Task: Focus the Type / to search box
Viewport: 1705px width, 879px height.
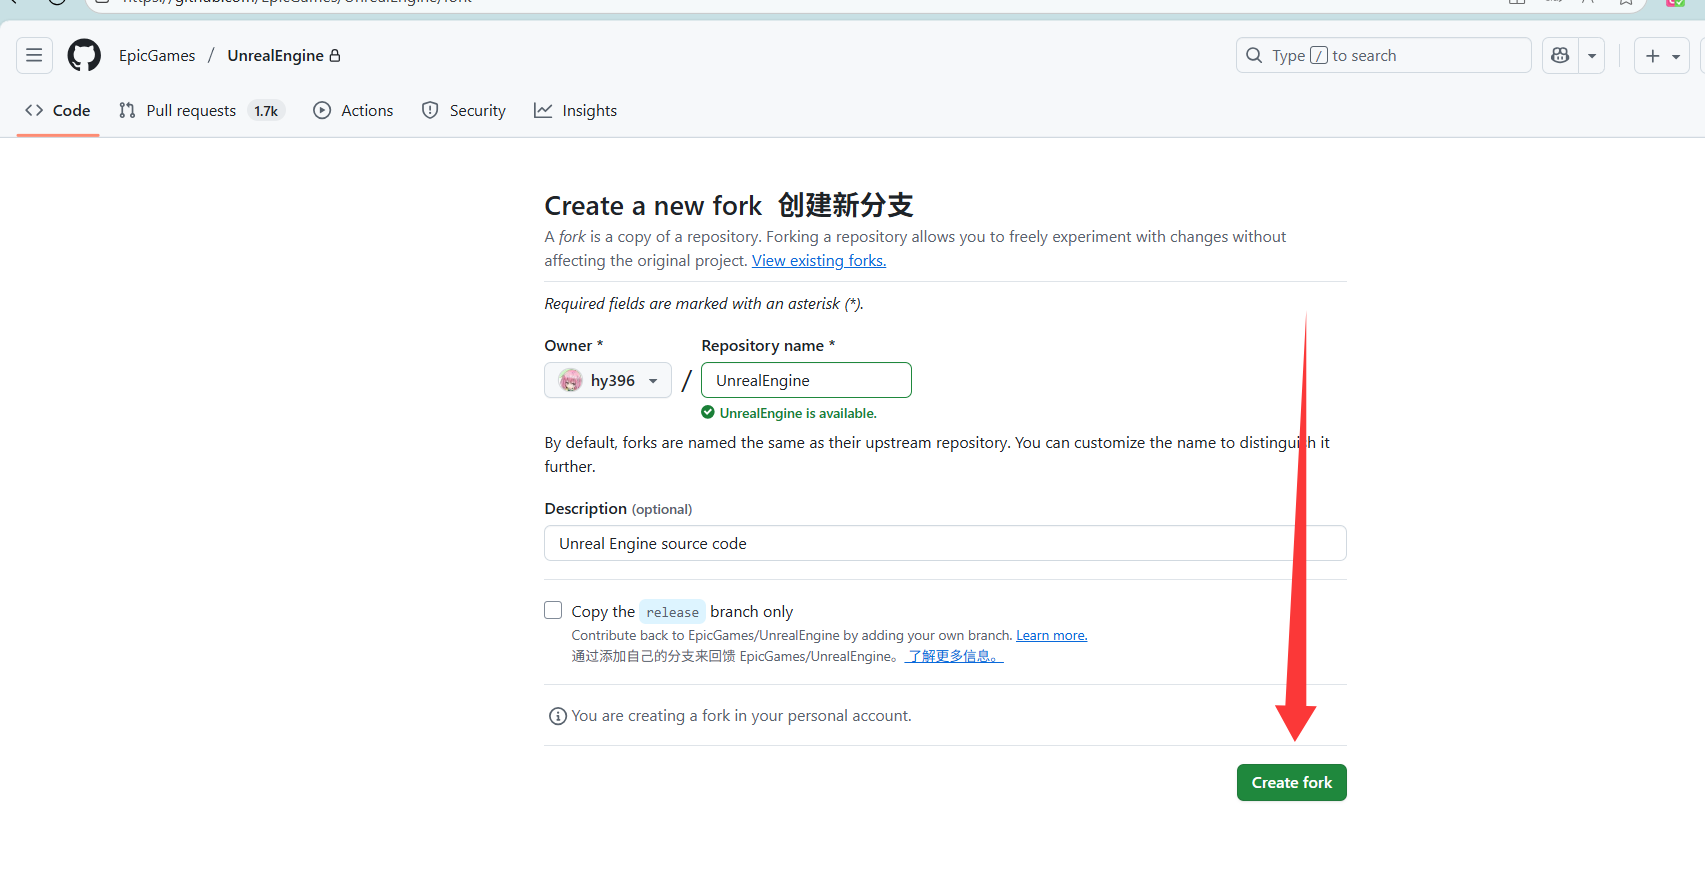Action: pos(1384,56)
